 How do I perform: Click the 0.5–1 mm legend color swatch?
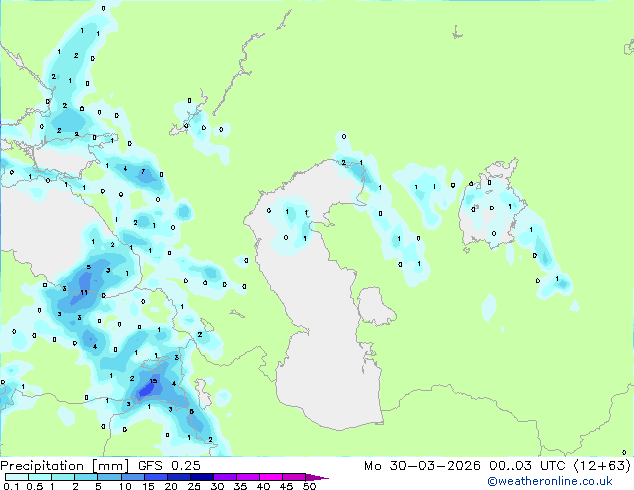[40, 477]
